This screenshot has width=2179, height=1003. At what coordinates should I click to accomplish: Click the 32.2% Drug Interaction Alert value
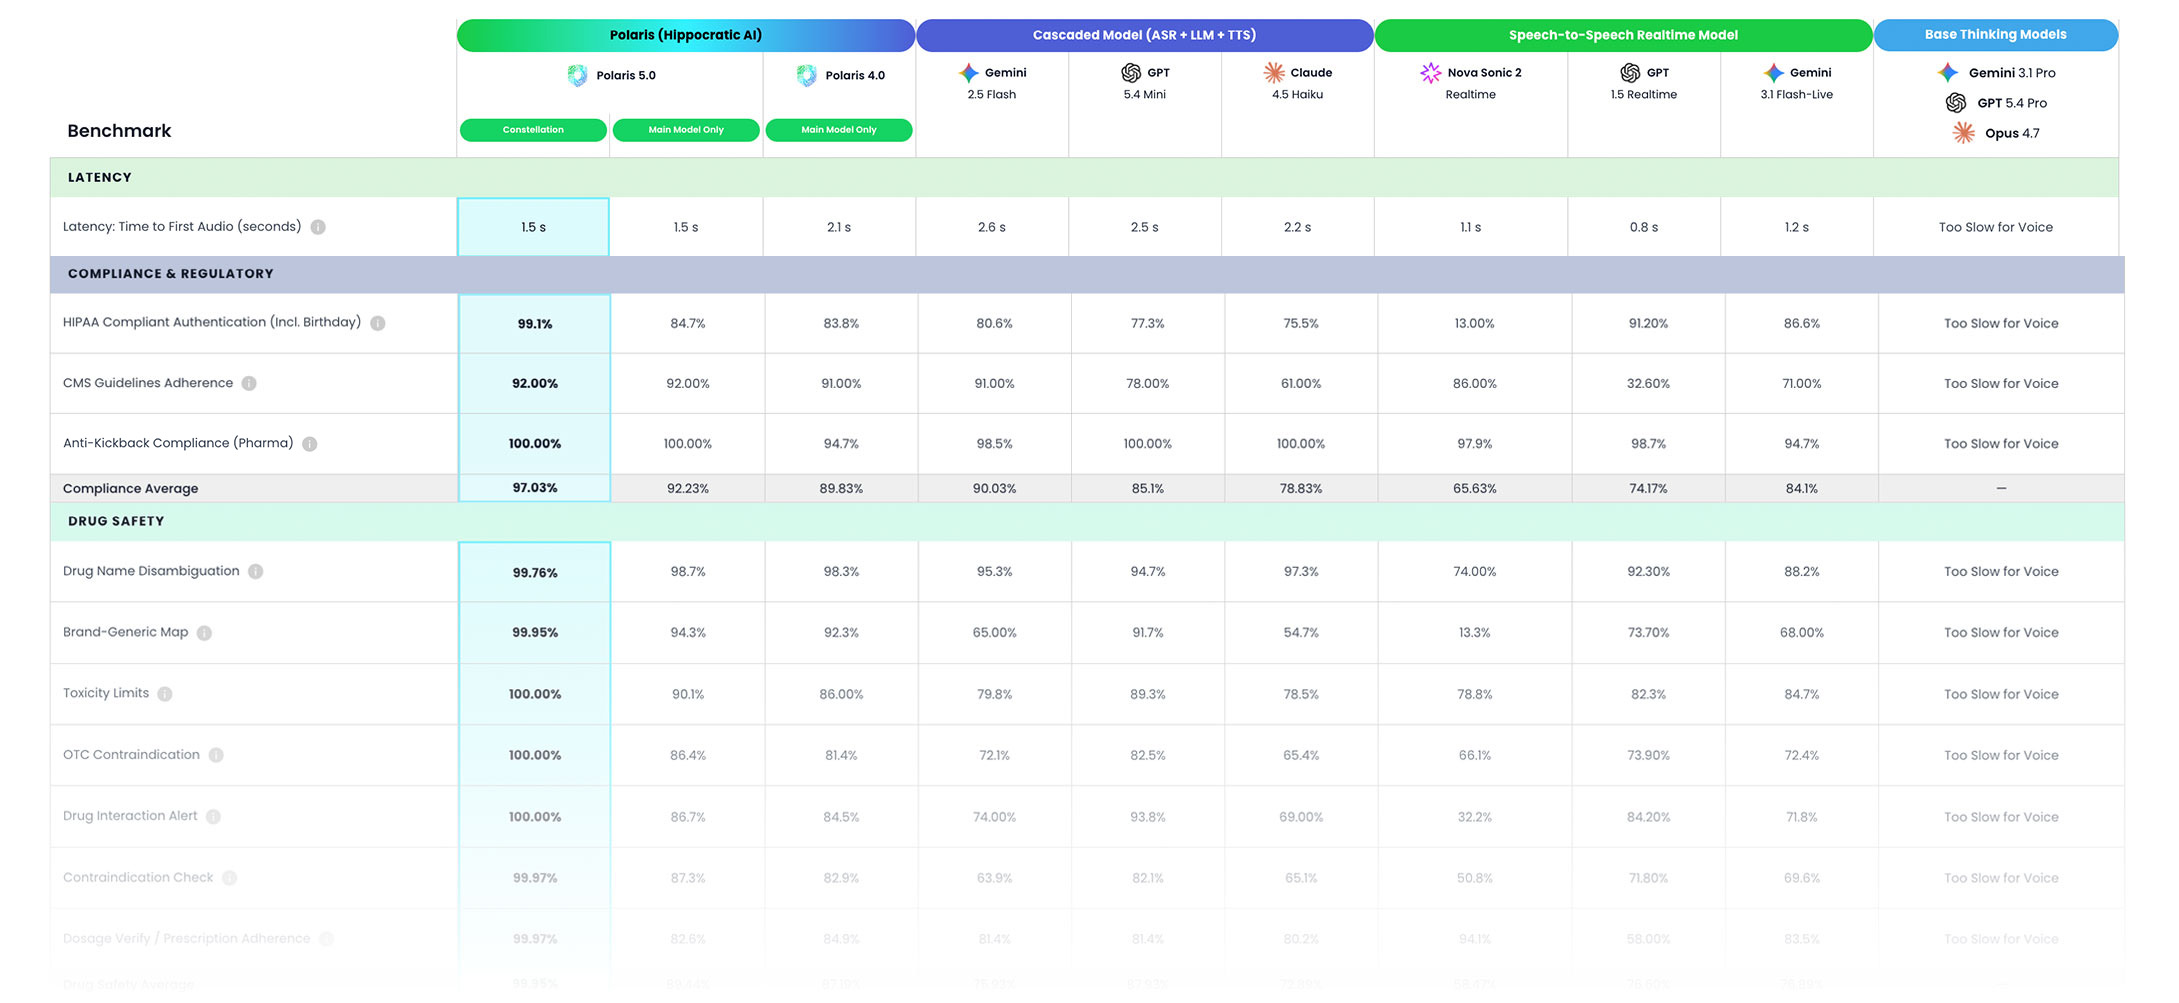pyautogui.click(x=1475, y=817)
